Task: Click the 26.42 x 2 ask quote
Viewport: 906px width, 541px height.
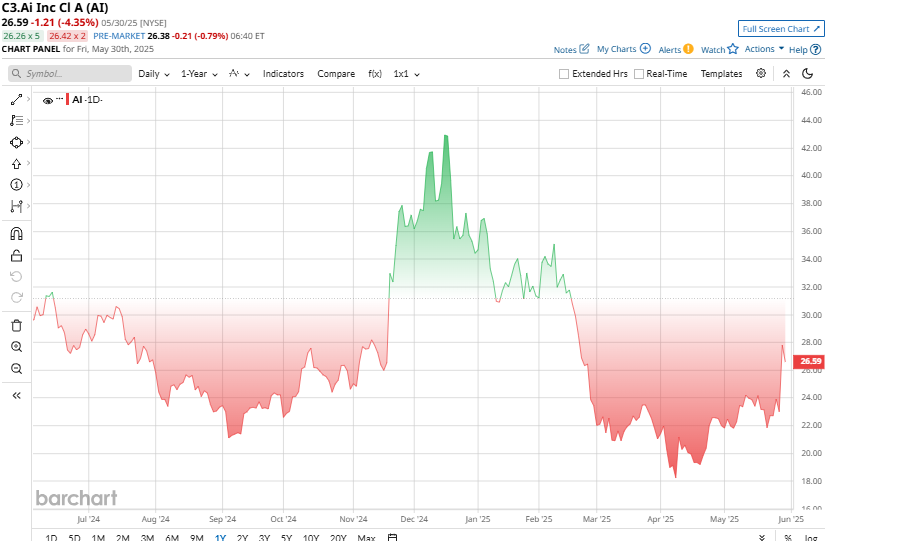Action: [68, 36]
